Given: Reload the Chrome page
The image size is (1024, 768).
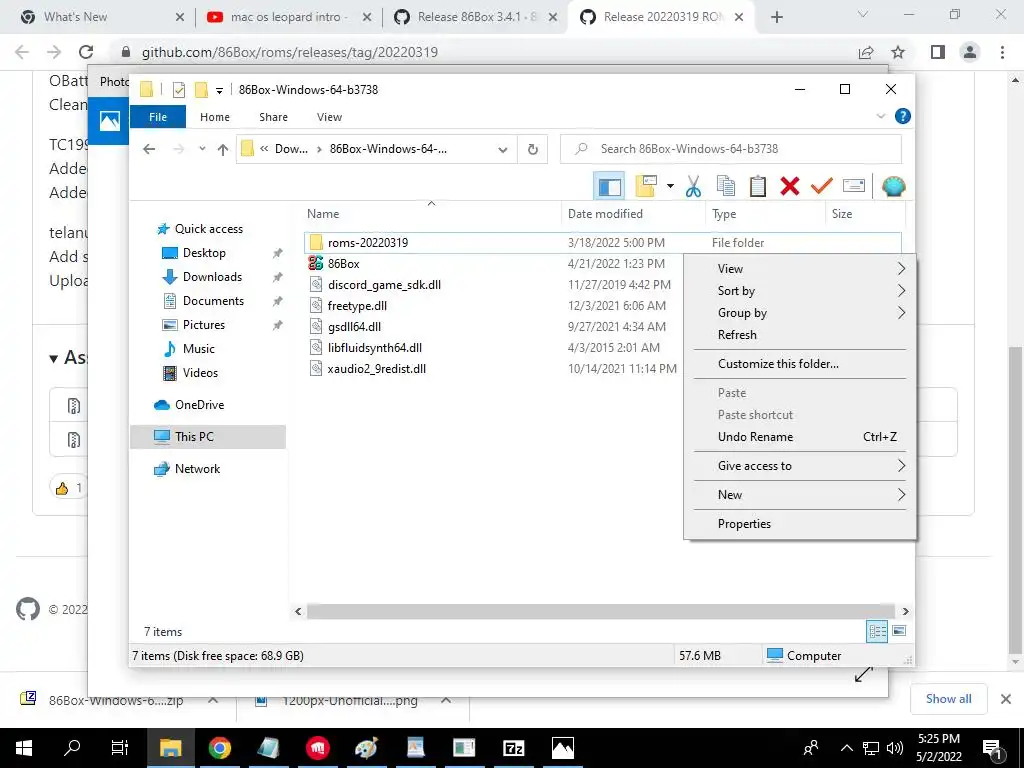Looking at the screenshot, I should click(x=86, y=52).
